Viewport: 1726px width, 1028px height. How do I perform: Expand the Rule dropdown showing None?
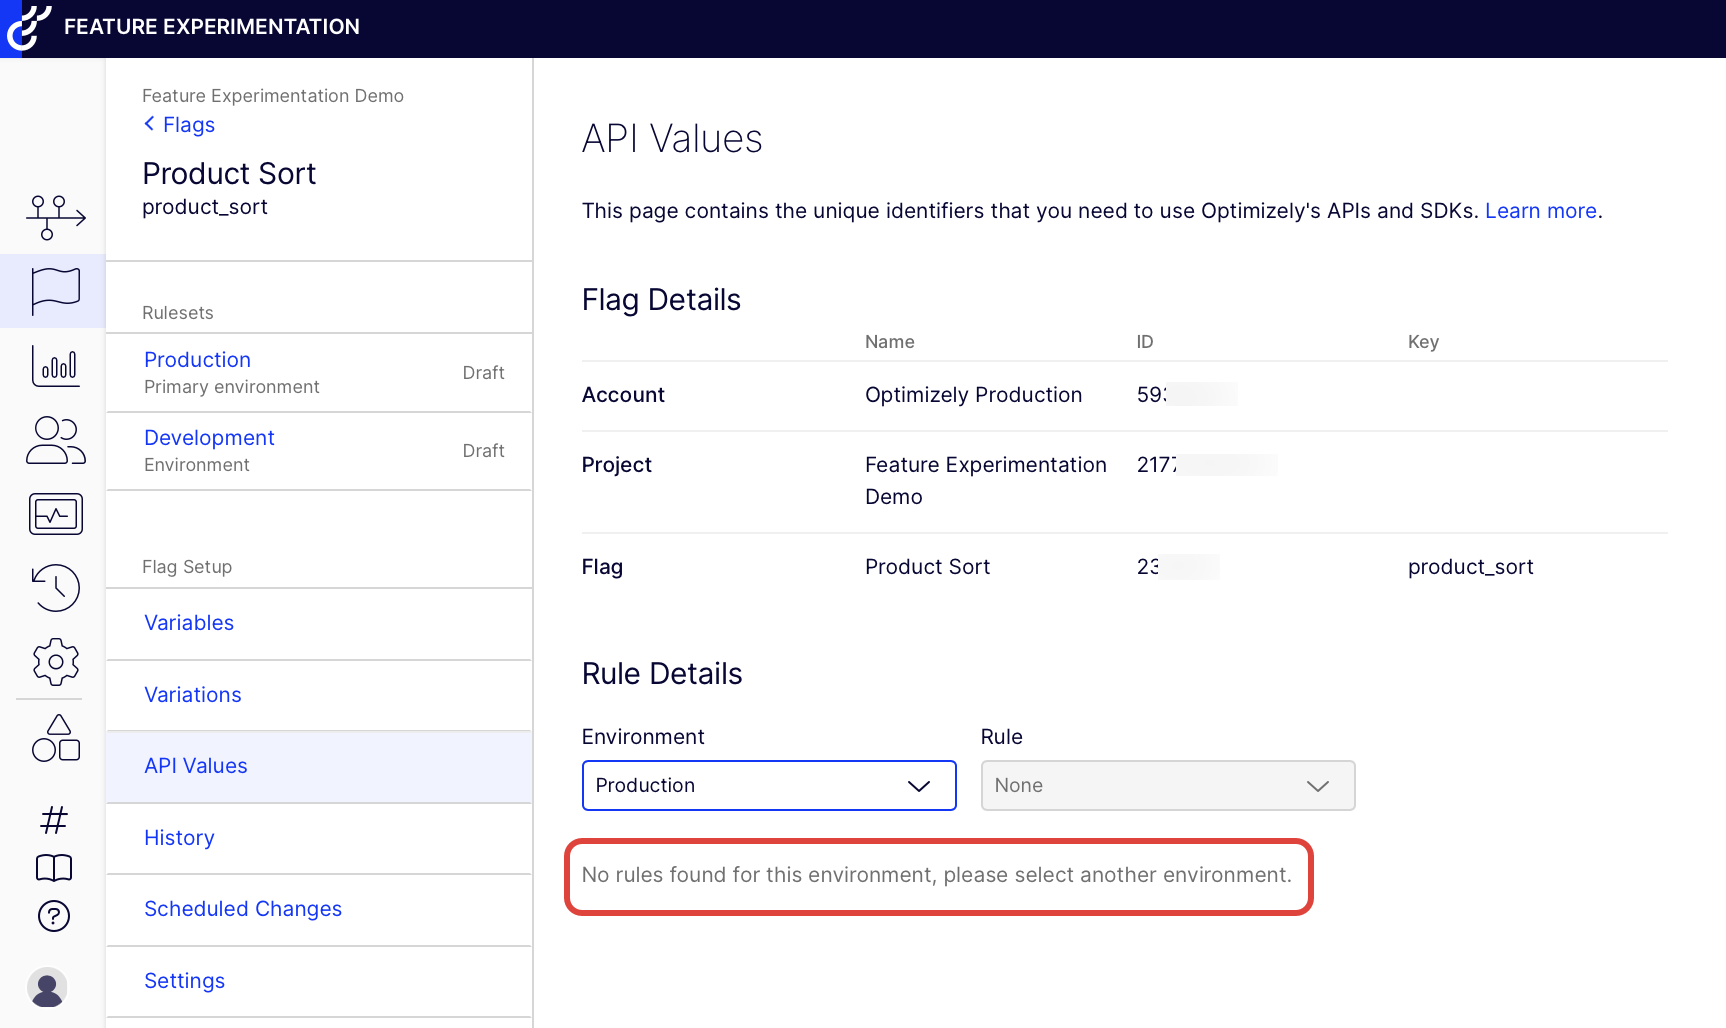tap(1167, 786)
